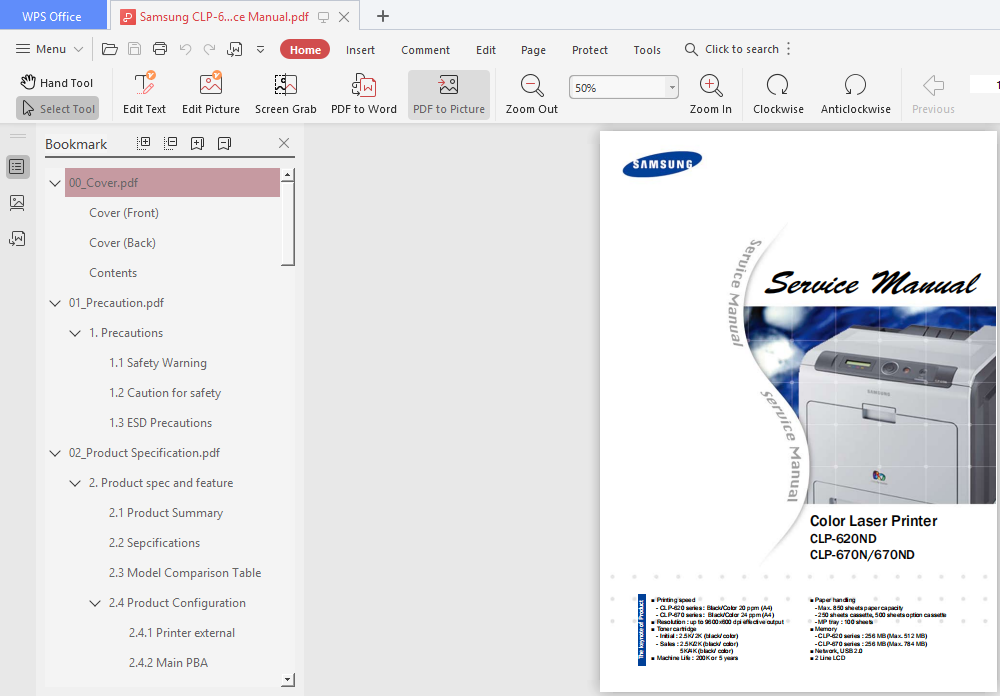Switch to the Insert tab
The image size is (1000, 696).
(360, 50)
